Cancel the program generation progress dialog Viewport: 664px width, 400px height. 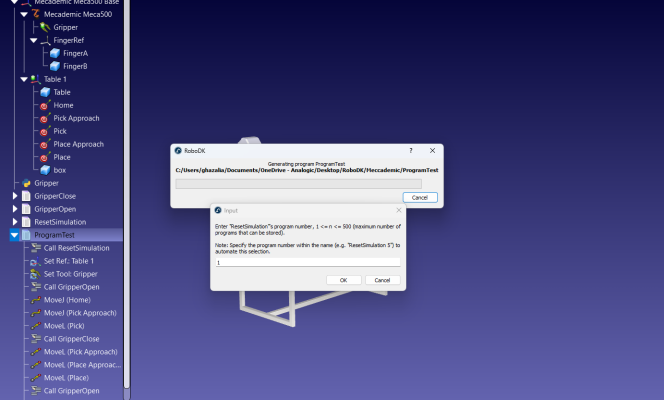(x=420, y=198)
